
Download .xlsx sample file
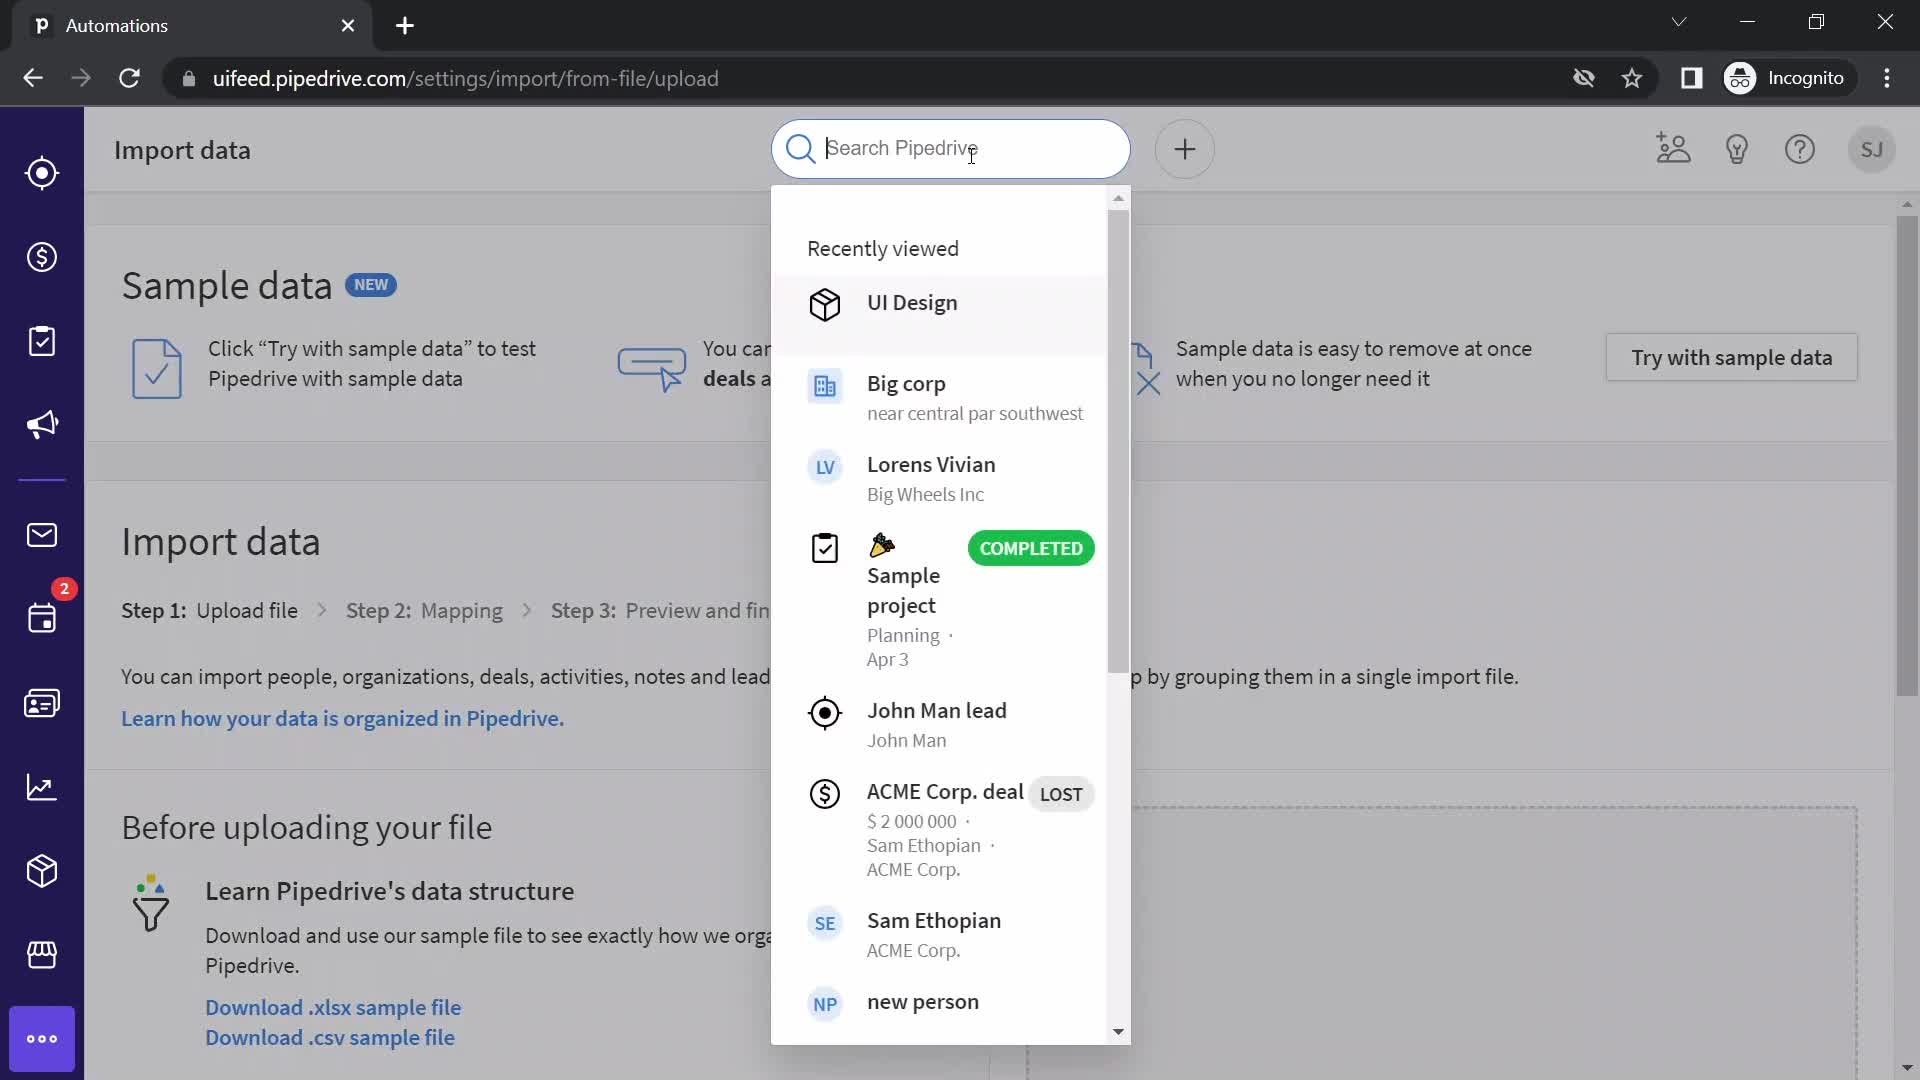coord(333,1007)
